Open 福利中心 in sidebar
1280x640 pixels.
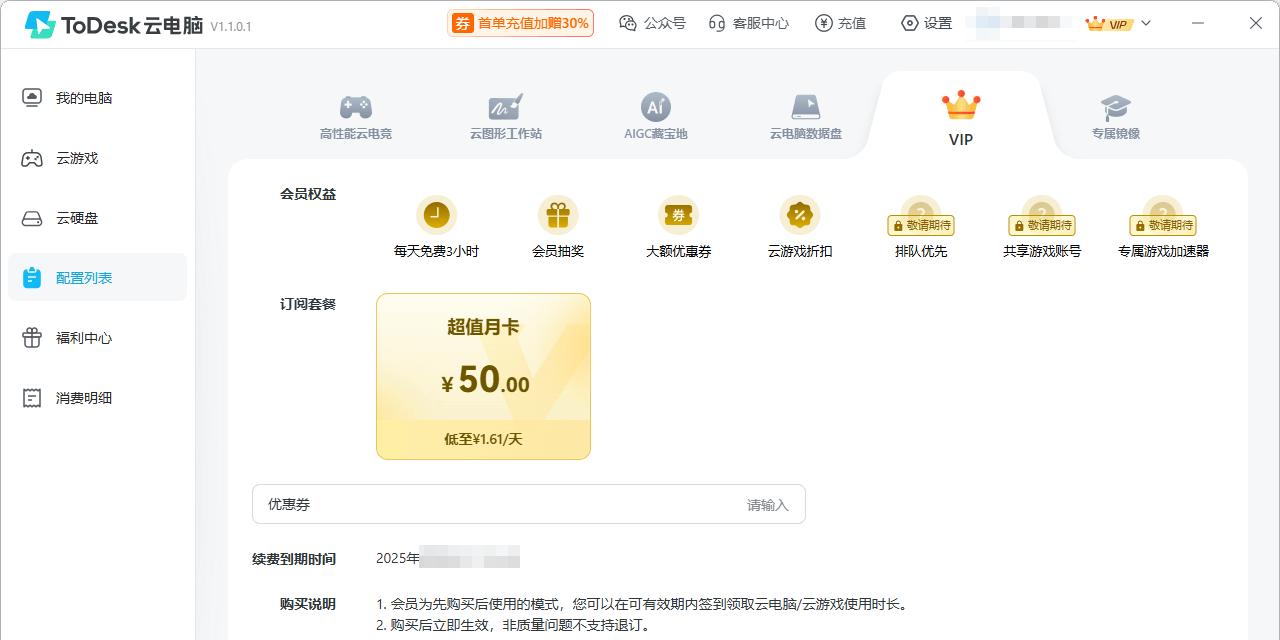tap(97, 338)
